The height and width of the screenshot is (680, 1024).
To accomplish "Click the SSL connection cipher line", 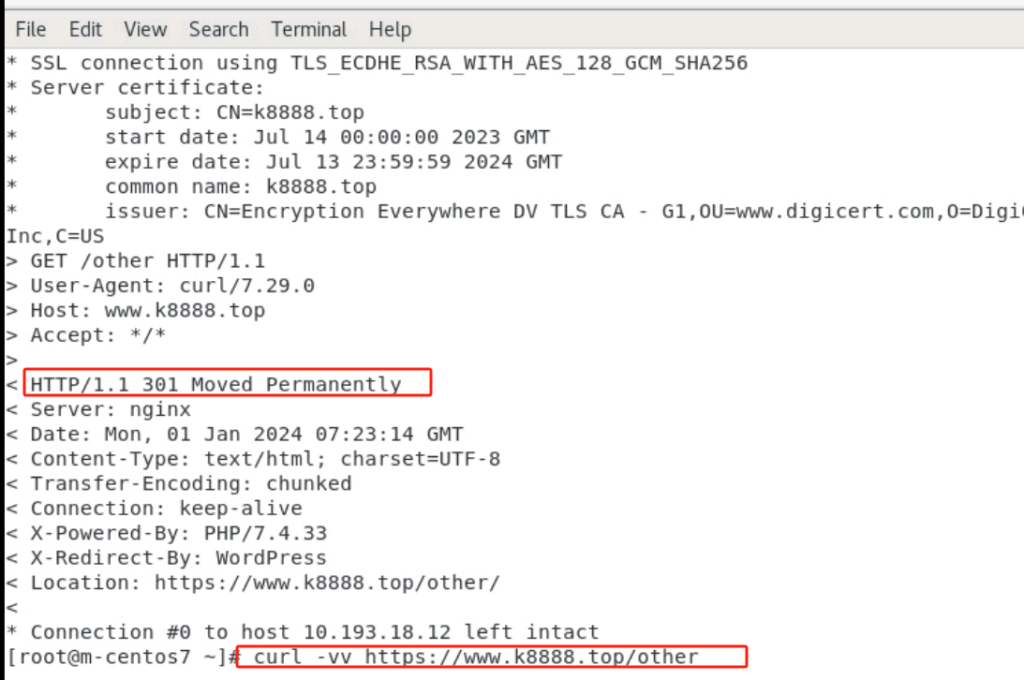I will coord(389,63).
